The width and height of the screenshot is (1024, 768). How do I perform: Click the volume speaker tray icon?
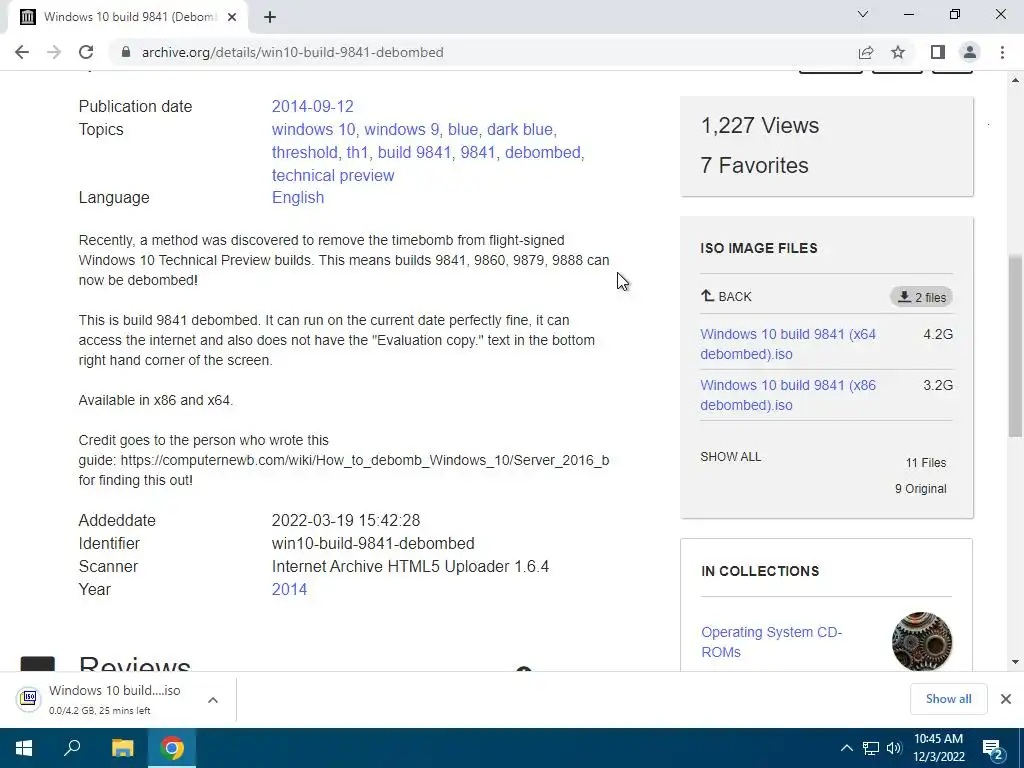point(893,748)
